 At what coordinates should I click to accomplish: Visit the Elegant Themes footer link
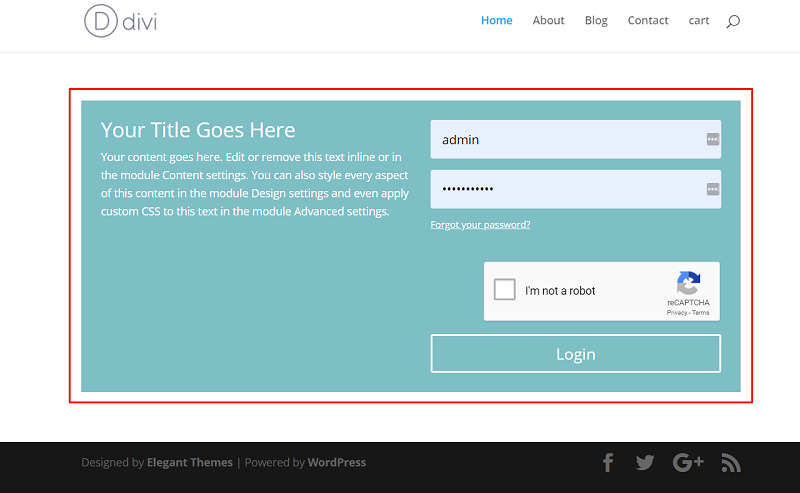click(x=190, y=462)
